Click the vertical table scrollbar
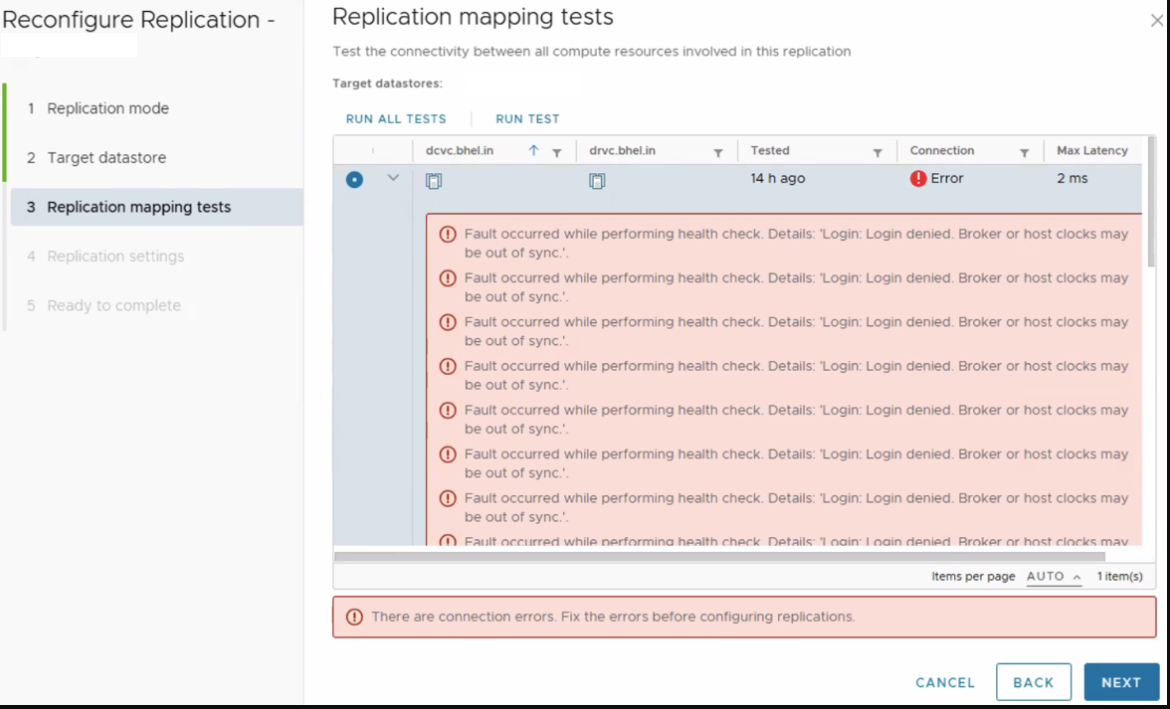 point(1151,202)
